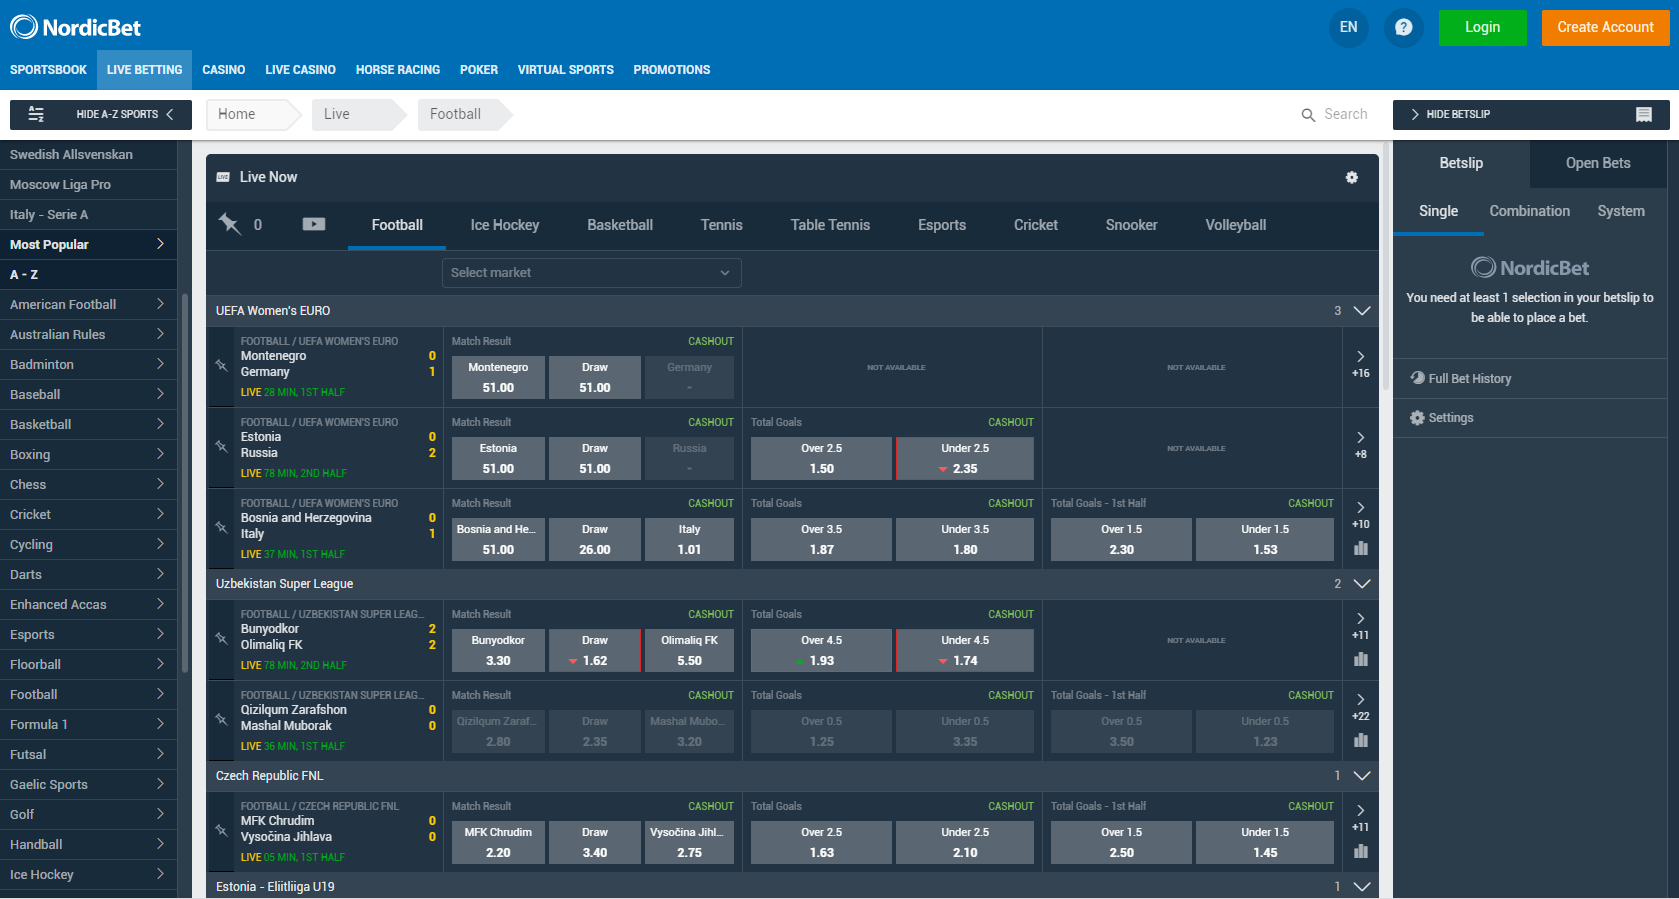1679x899 pixels.
Task: Pin the MFK Chrudim vs Vysočina Jihlava match
Action: (x=222, y=830)
